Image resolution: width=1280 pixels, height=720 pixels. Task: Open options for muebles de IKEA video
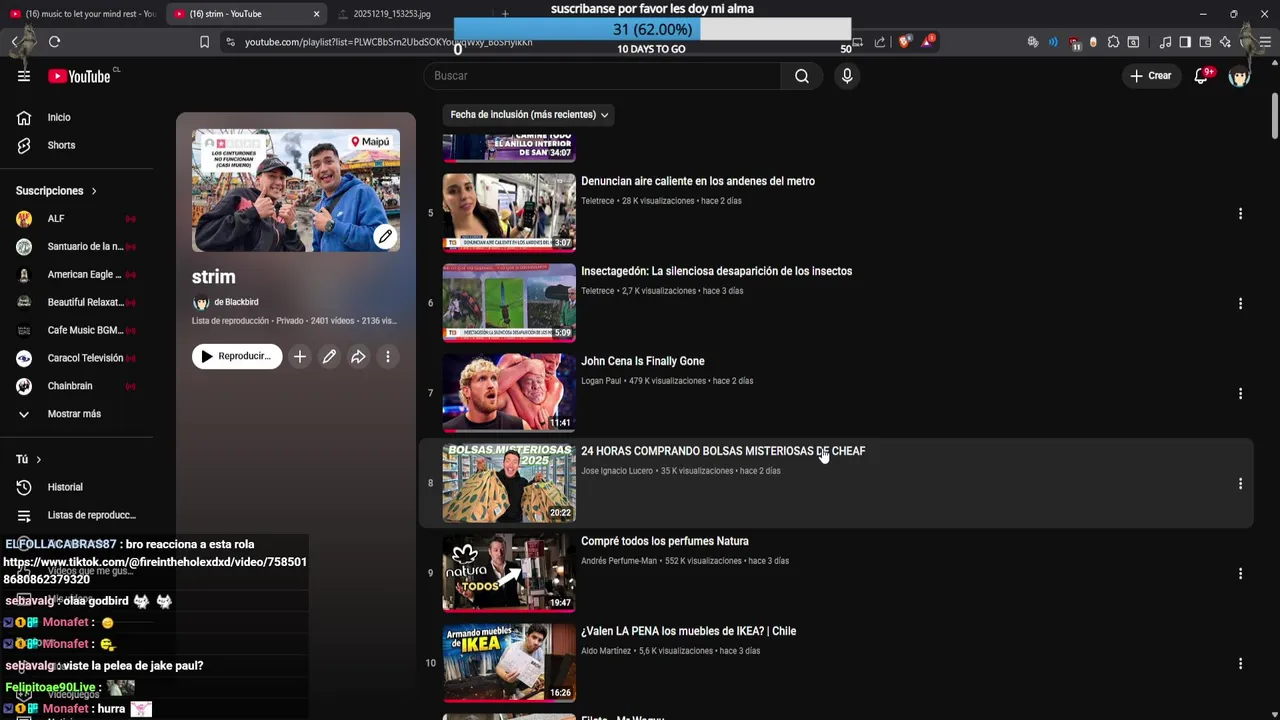point(1240,663)
